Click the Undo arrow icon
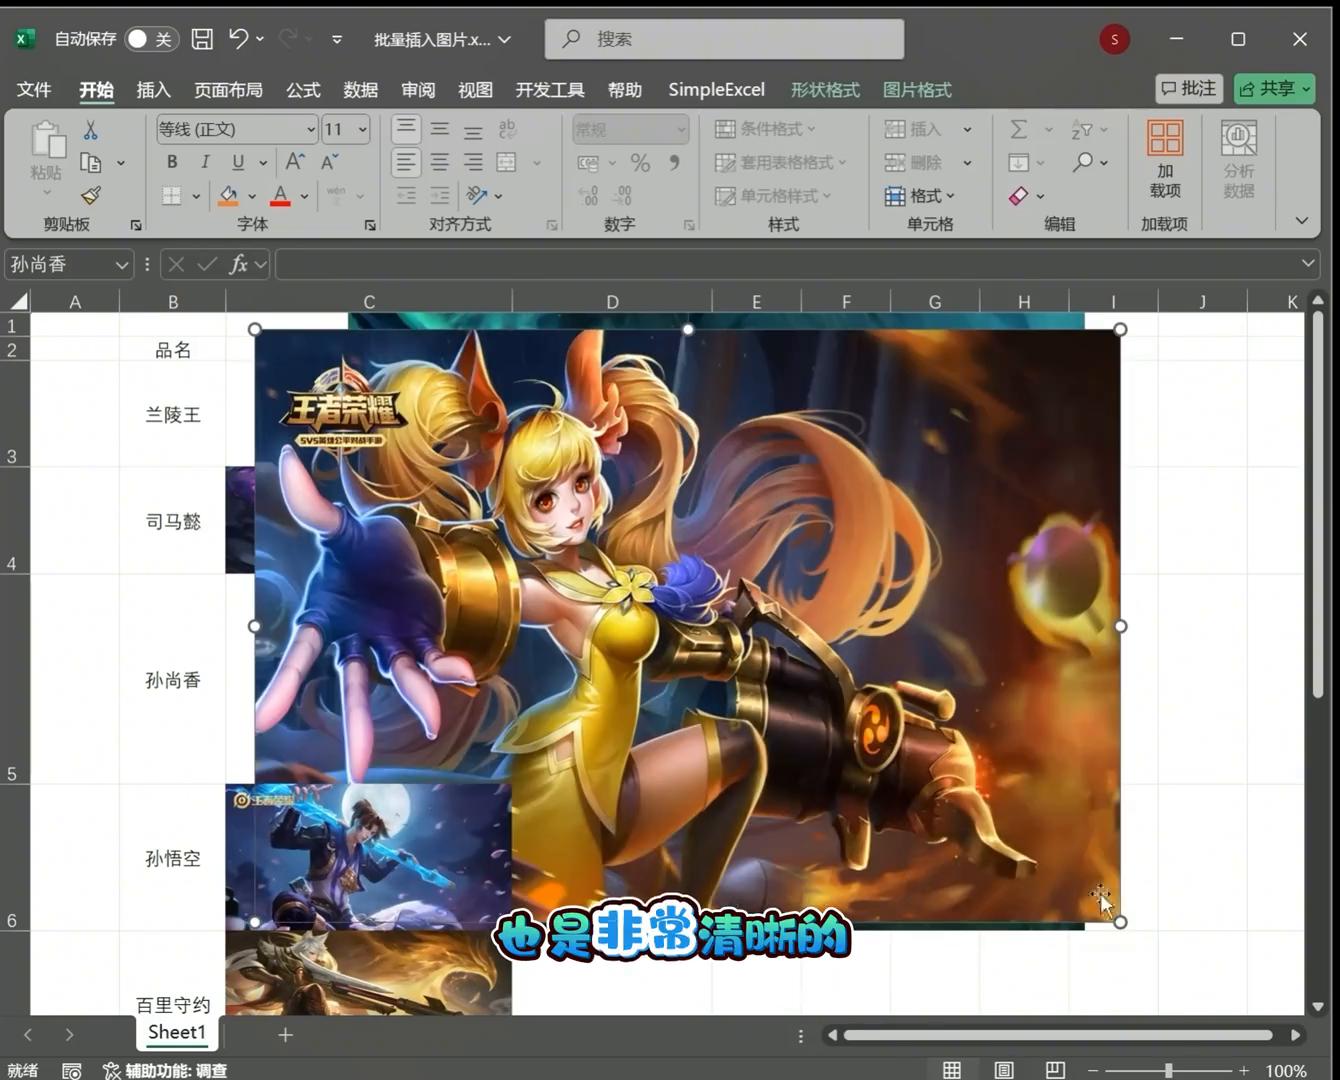Image resolution: width=1340 pixels, height=1080 pixels. coord(238,39)
